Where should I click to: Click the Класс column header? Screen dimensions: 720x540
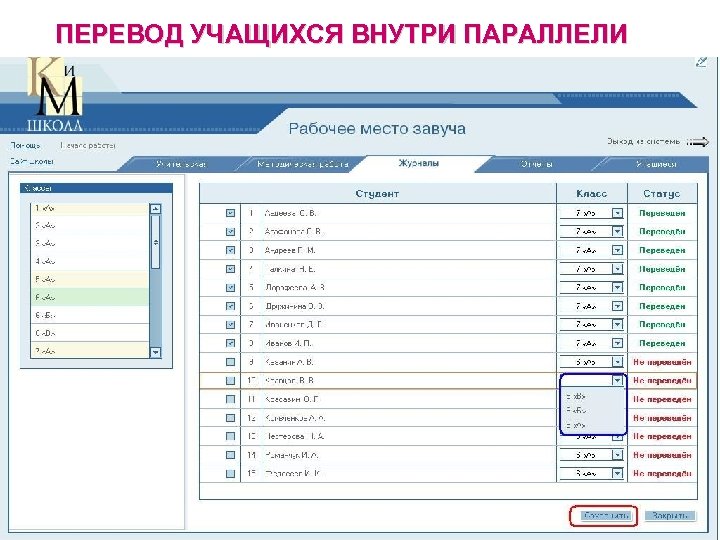coord(591,194)
